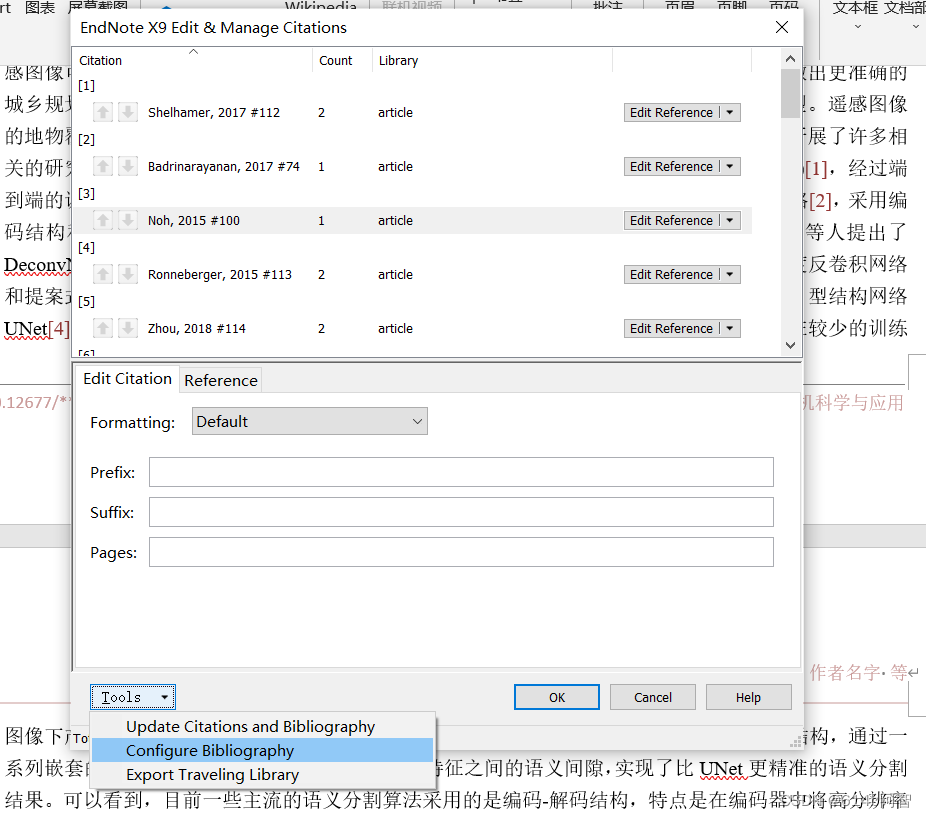
Task: Move Shelhamer, 2017 citation down
Action: click(128, 112)
